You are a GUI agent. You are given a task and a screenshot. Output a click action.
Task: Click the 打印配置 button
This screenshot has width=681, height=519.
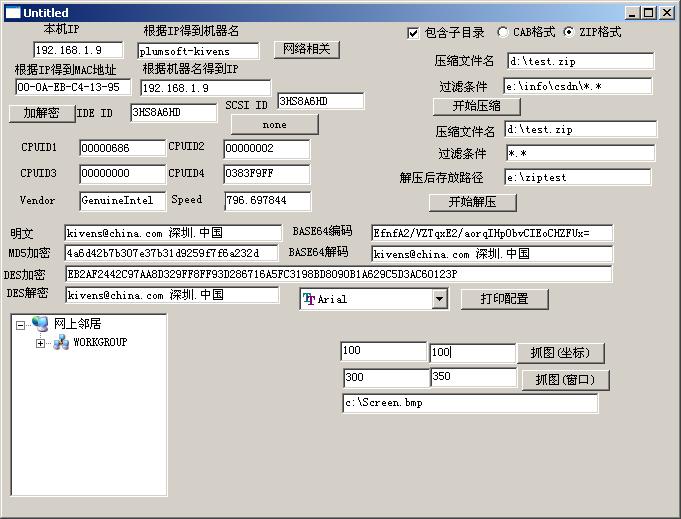[x=504, y=299]
